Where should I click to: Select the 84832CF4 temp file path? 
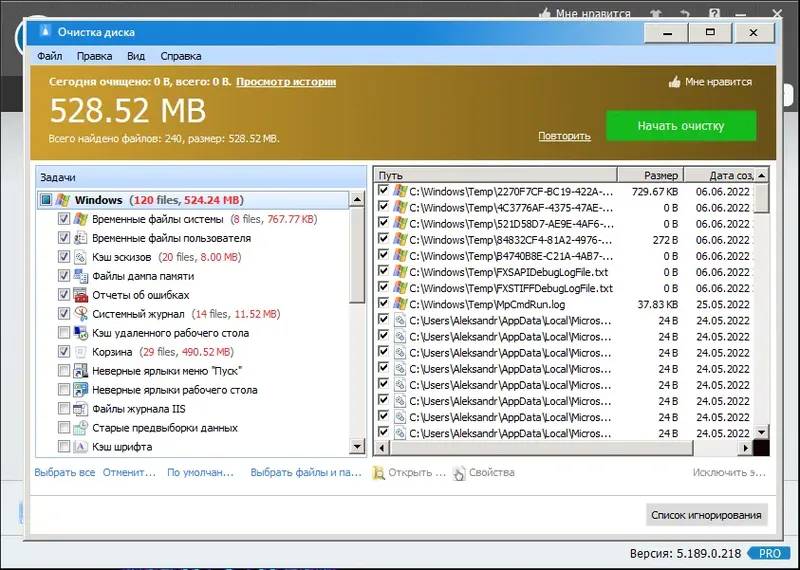pos(510,240)
